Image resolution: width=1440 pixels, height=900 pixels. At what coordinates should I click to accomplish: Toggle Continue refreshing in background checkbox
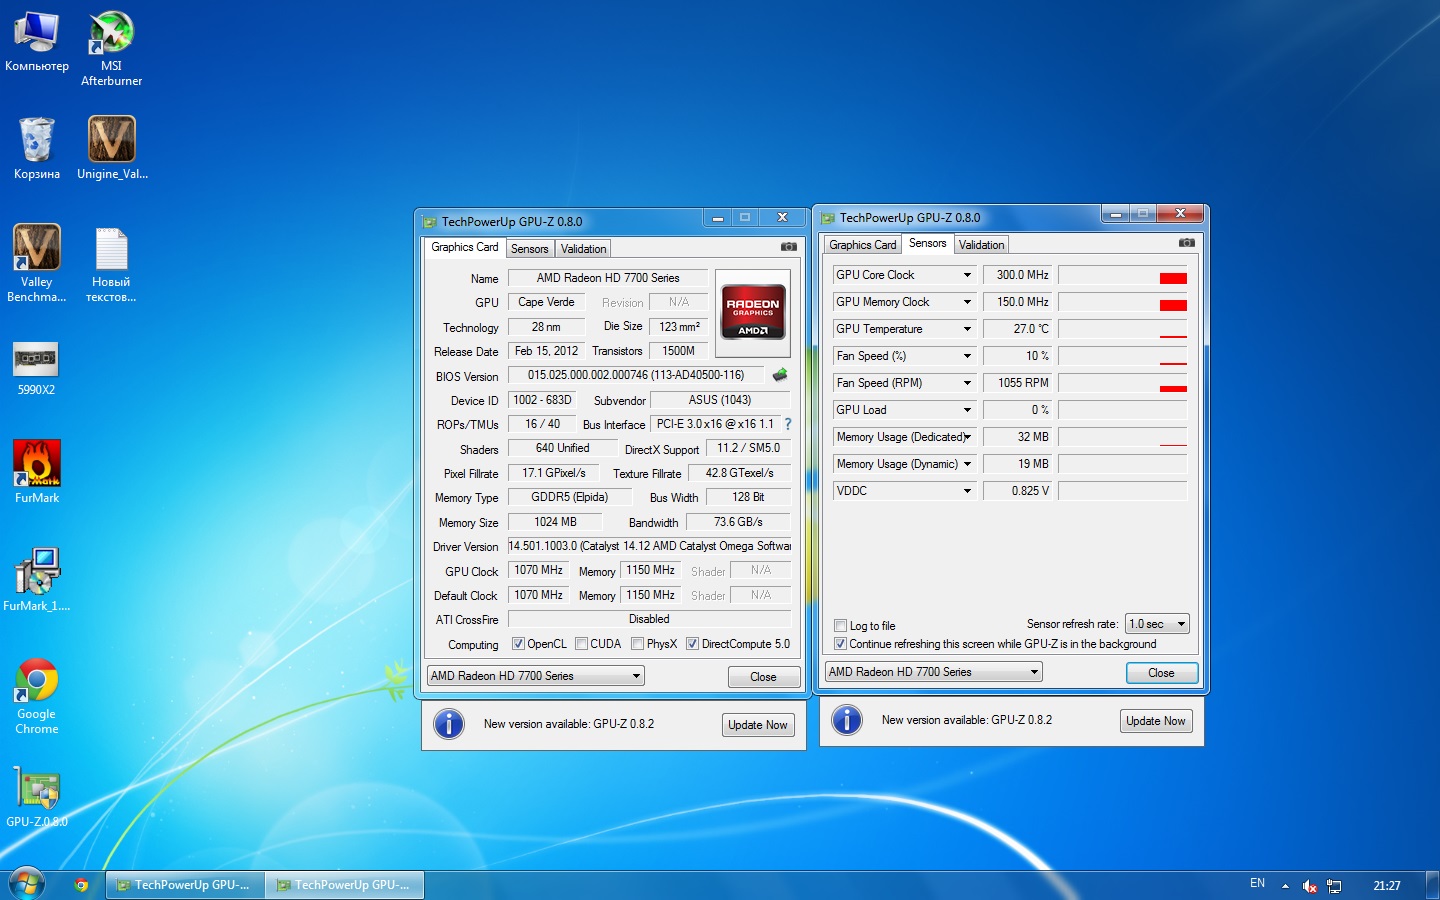click(840, 644)
